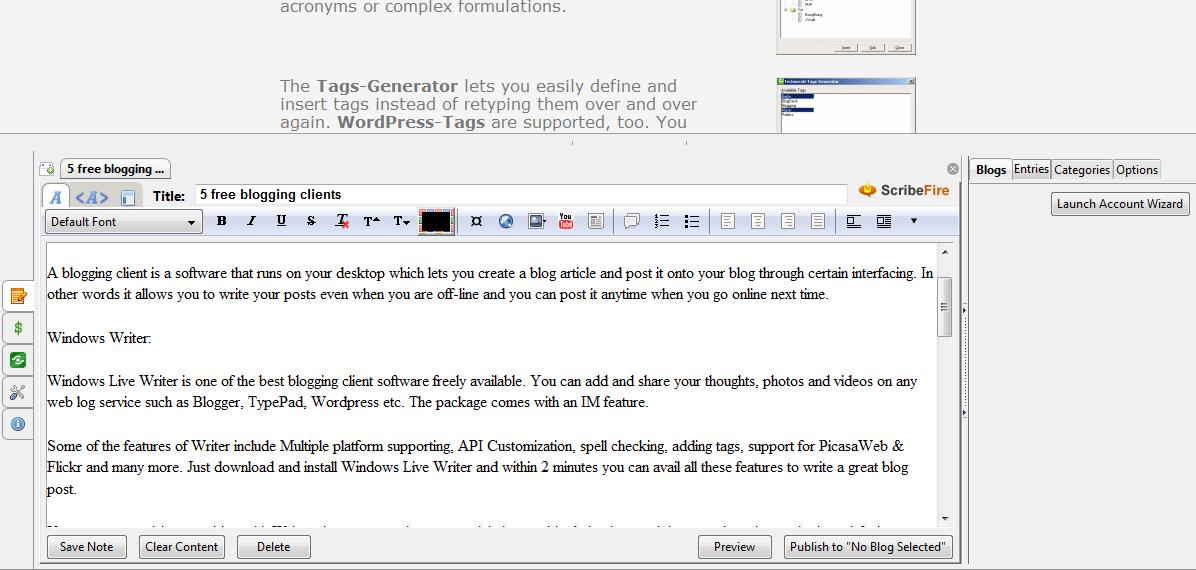Image resolution: width=1196 pixels, height=570 pixels.
Task: Open the Blogs tab
Action: [x=991, y=169]
